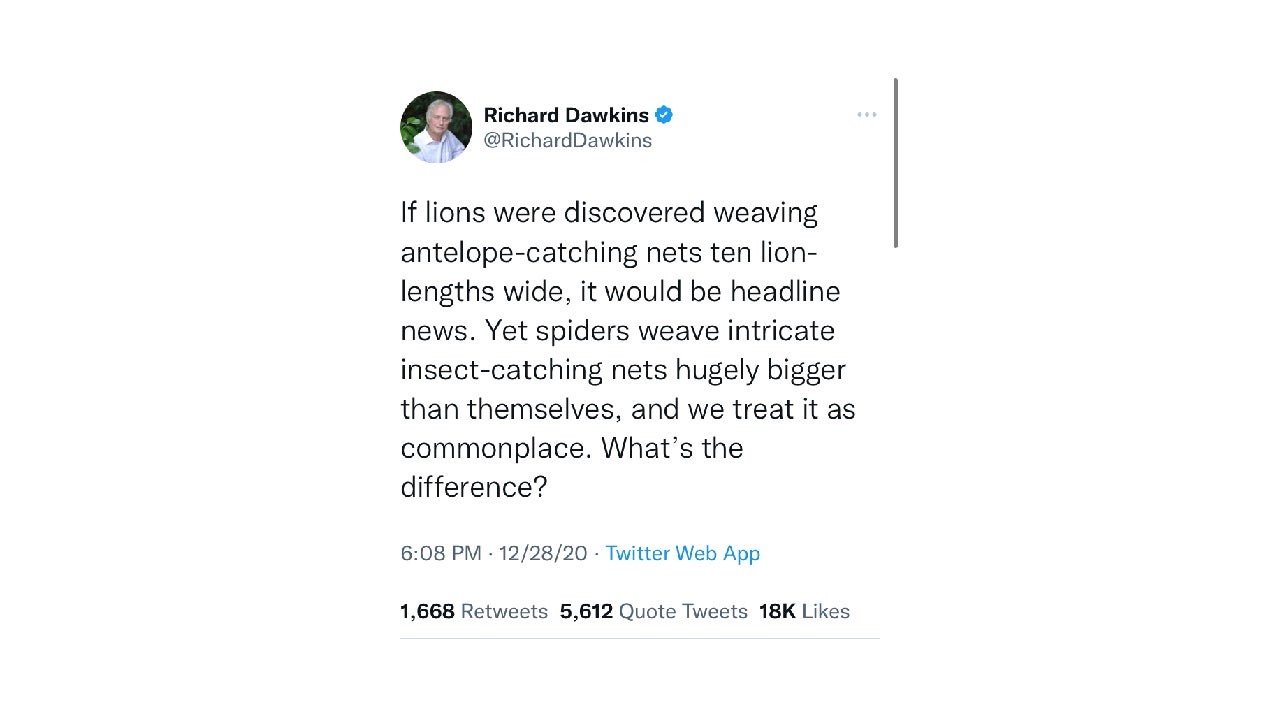Screen dimensions: 1280x720
Task: Click the 12/28/20 date
Action: pyautogui.click(x=542, y=553)
